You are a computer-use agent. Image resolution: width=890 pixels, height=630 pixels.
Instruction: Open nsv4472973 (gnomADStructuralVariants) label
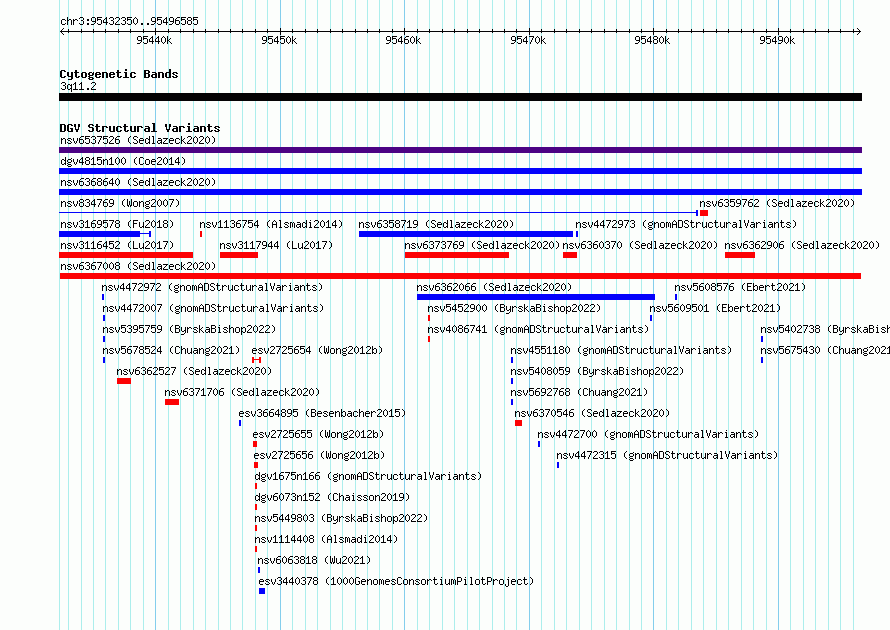(686, 224)
